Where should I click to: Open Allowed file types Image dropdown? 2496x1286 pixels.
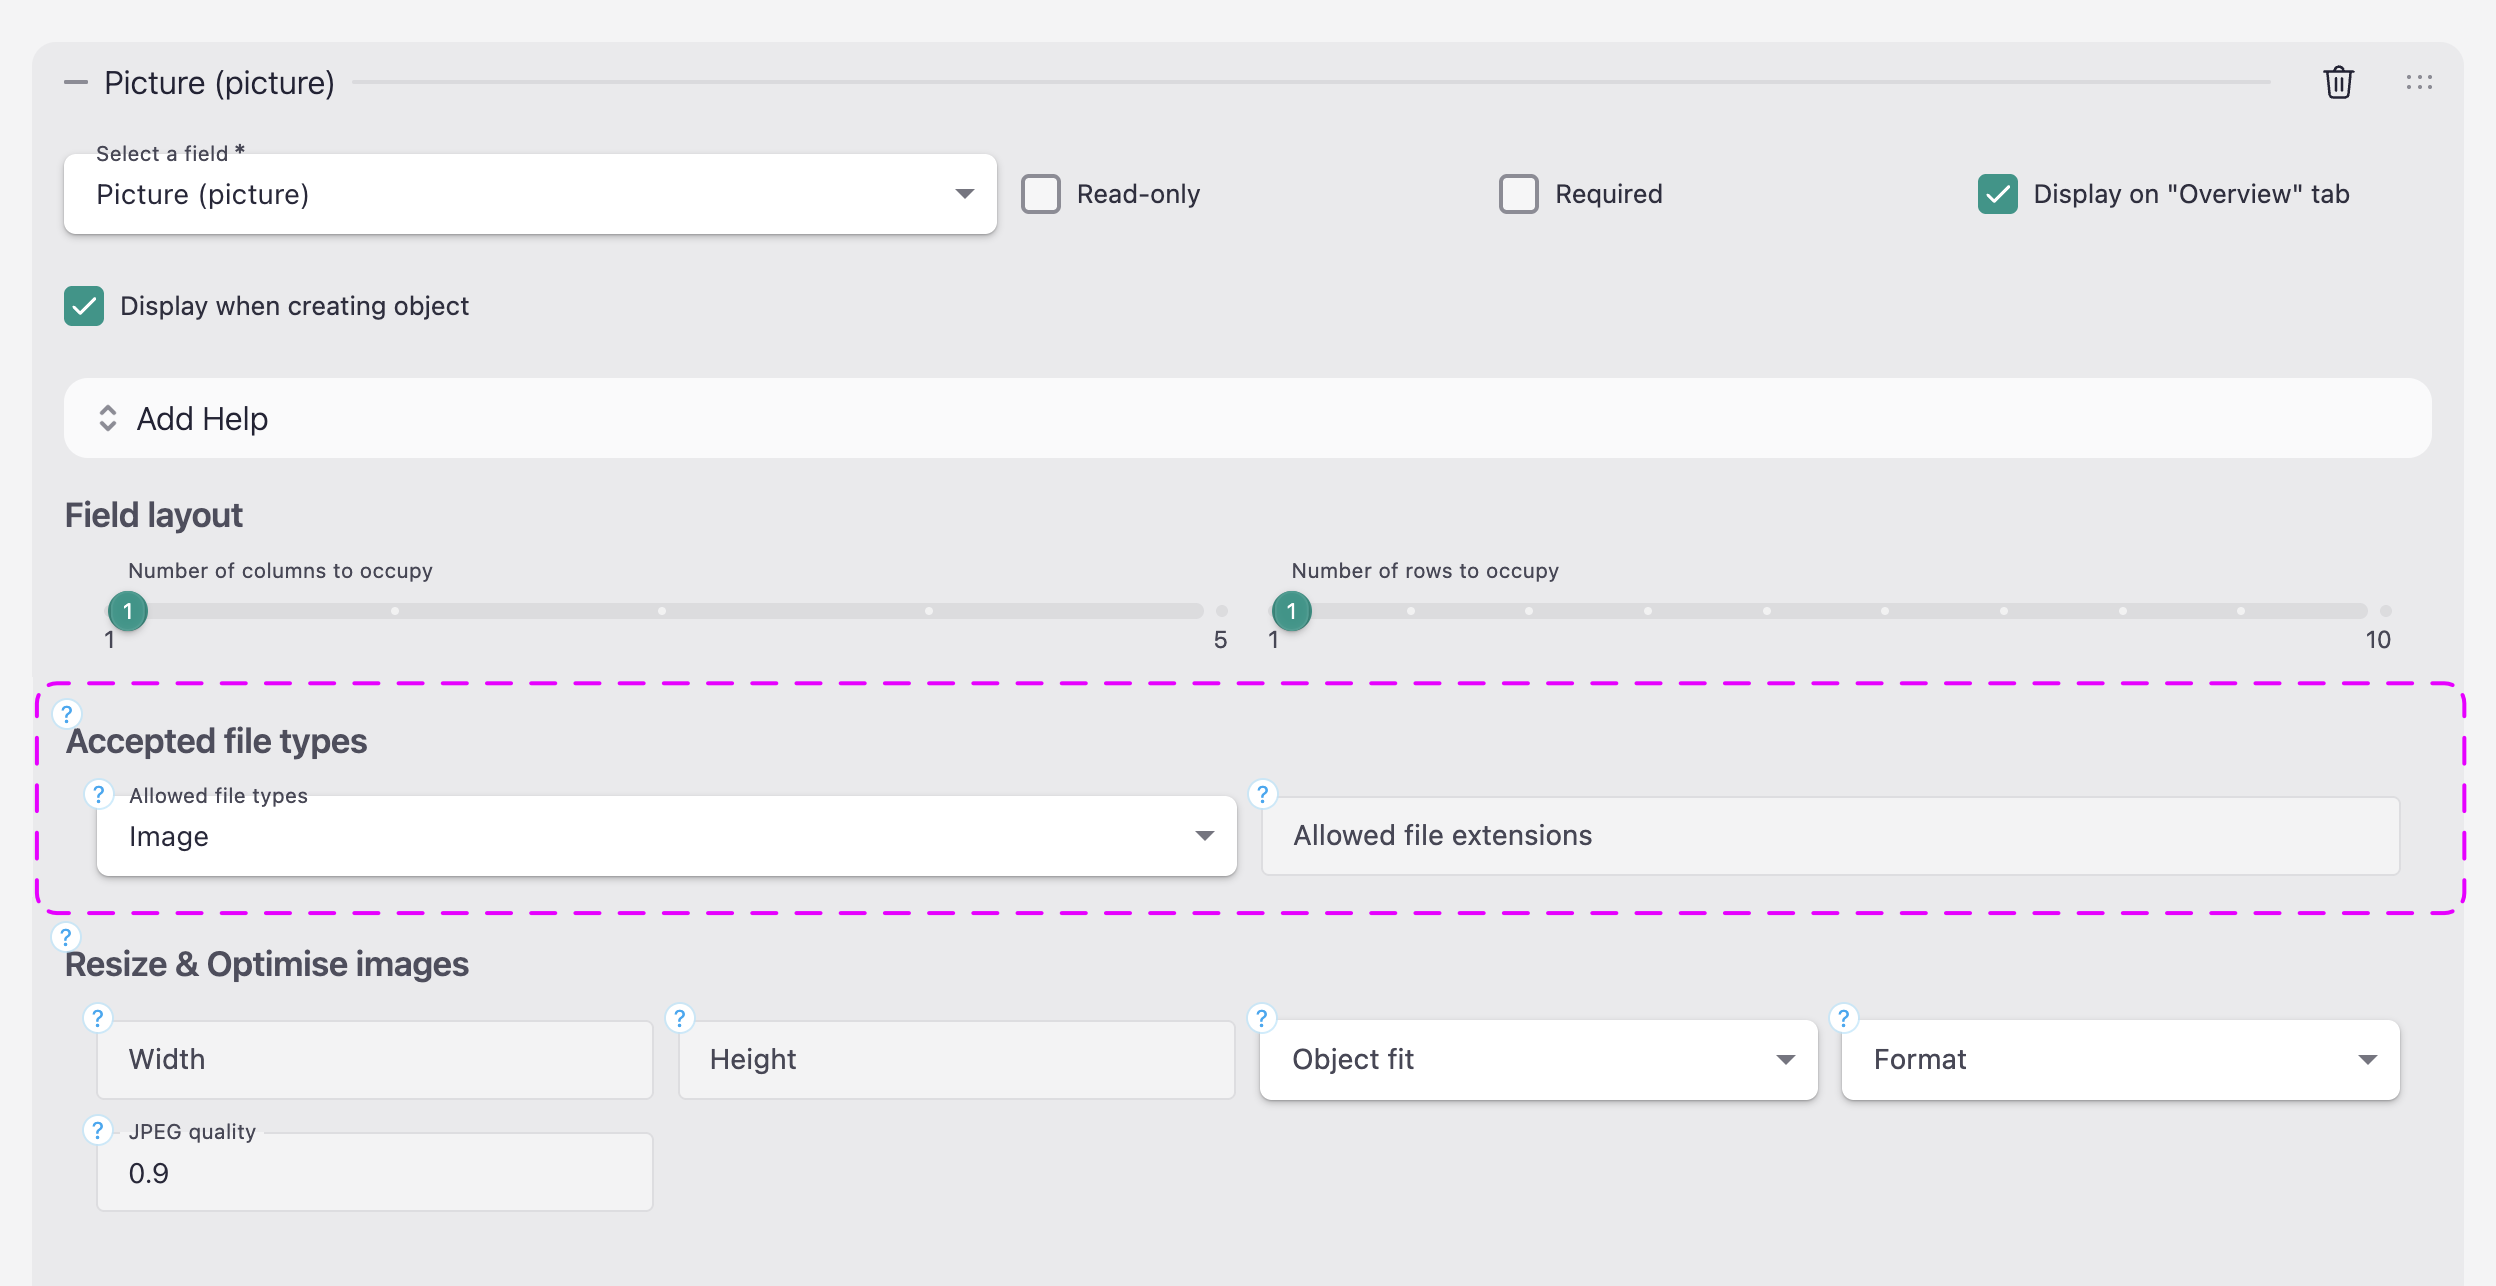pyautogui.click(x=667, y=836)
